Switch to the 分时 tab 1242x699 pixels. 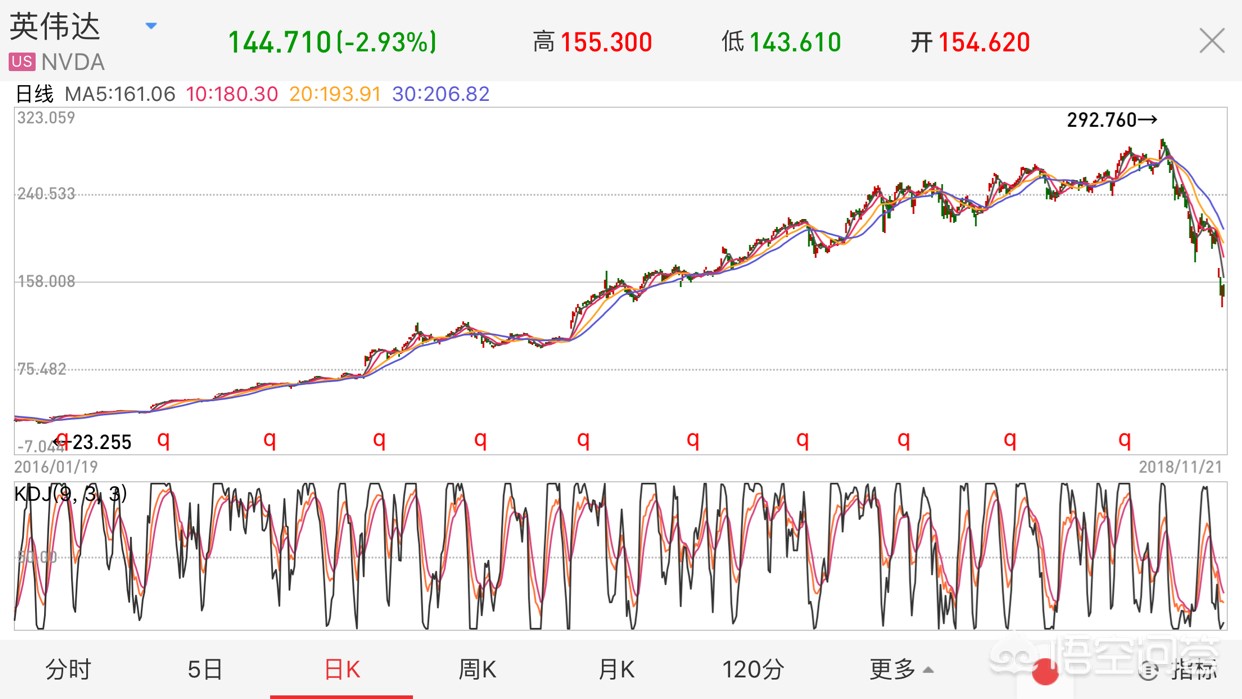click(x=68, y=669)
